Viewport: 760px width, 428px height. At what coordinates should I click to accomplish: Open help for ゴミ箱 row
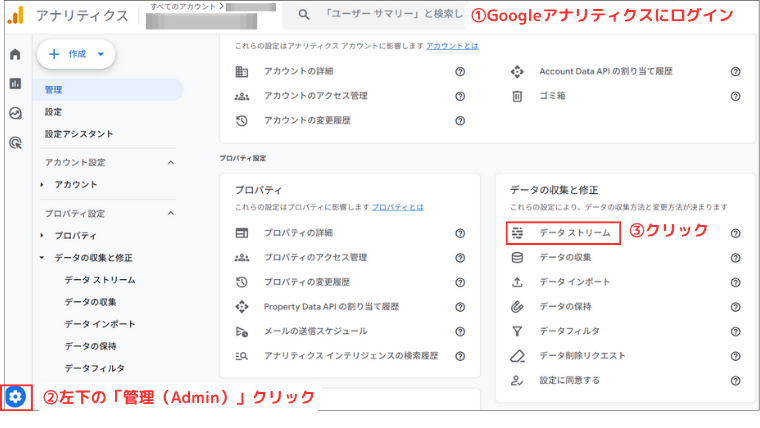[x=735, y=96]
